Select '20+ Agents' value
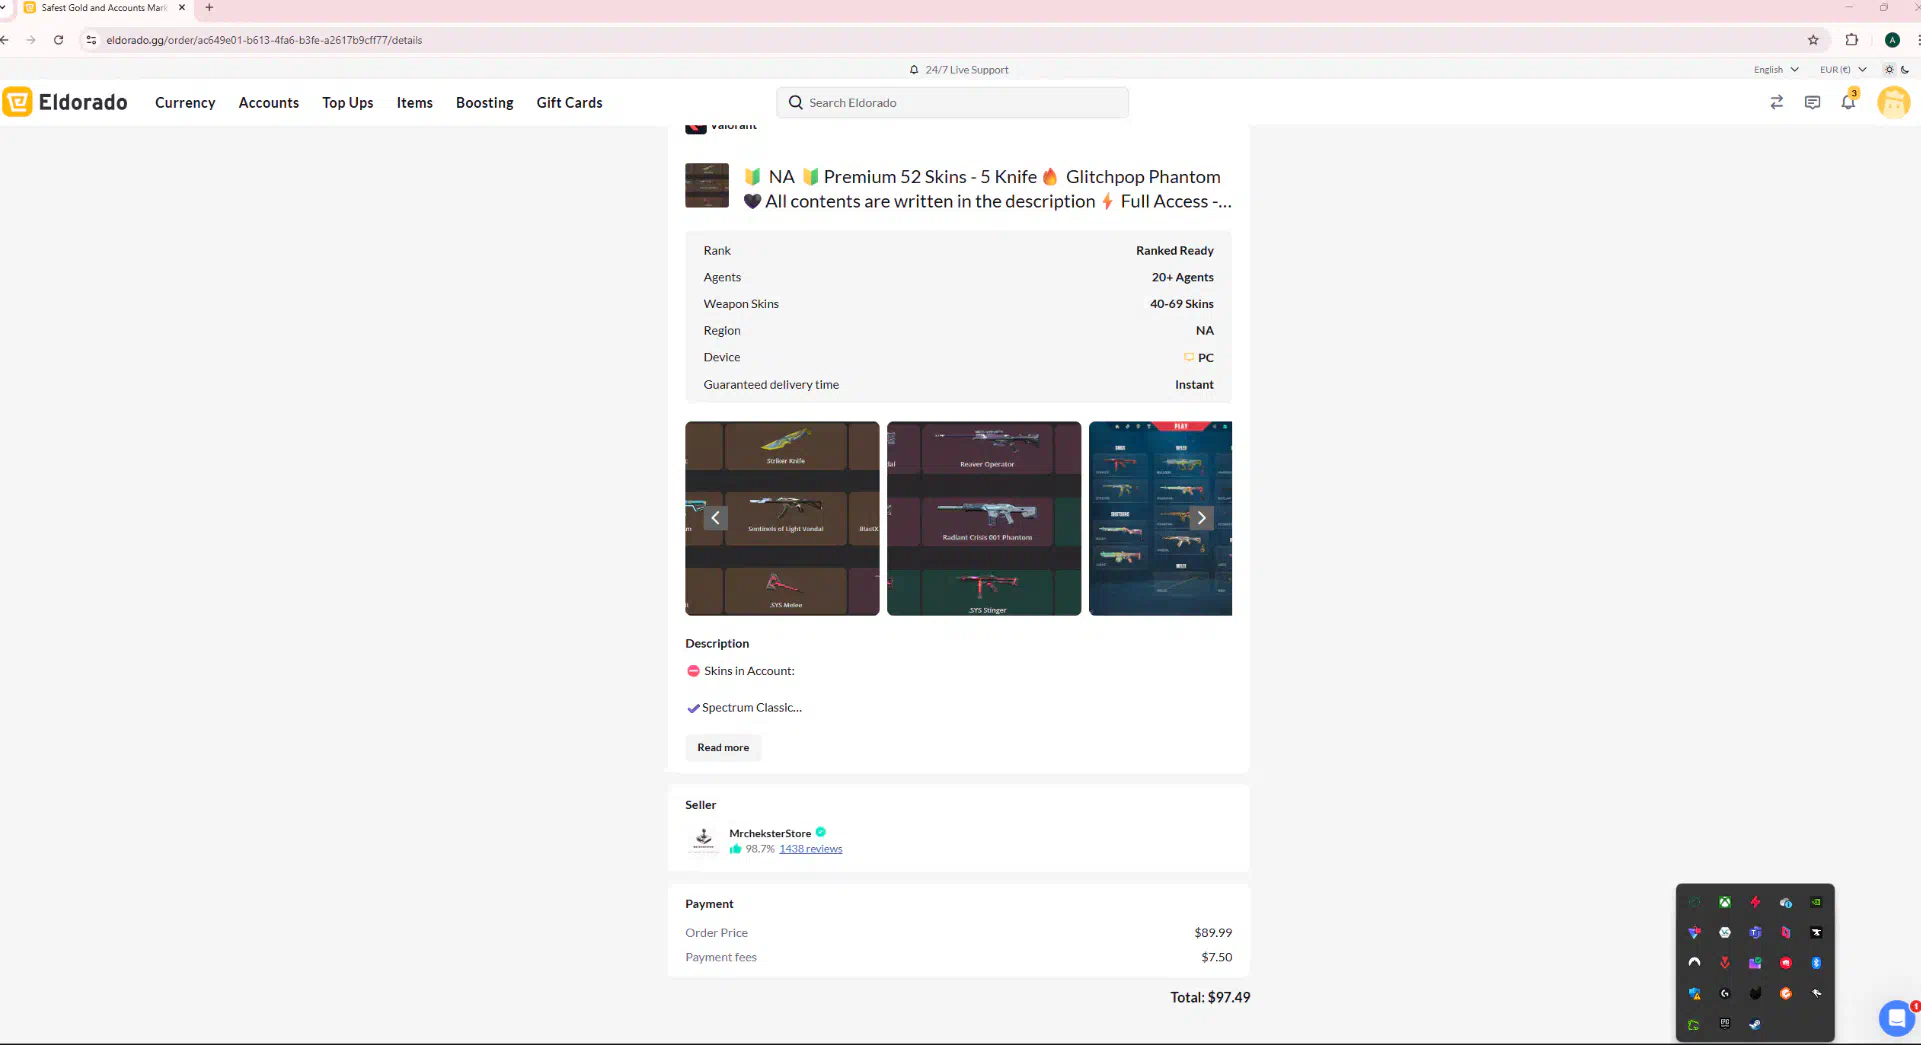1921x1045 pixels. point(1182,277)
